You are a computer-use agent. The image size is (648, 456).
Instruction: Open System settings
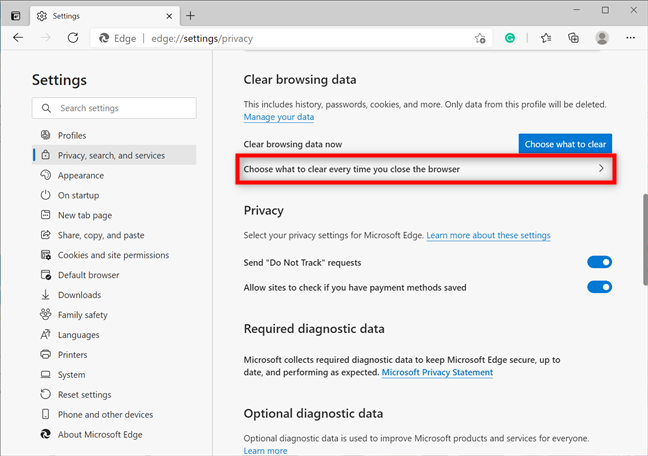[114, 375]
